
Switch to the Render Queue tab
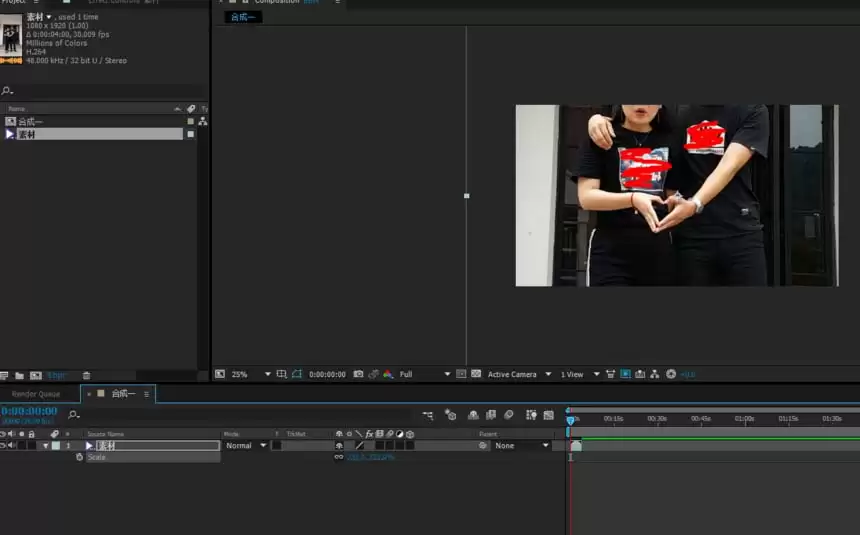coord(36,394)
